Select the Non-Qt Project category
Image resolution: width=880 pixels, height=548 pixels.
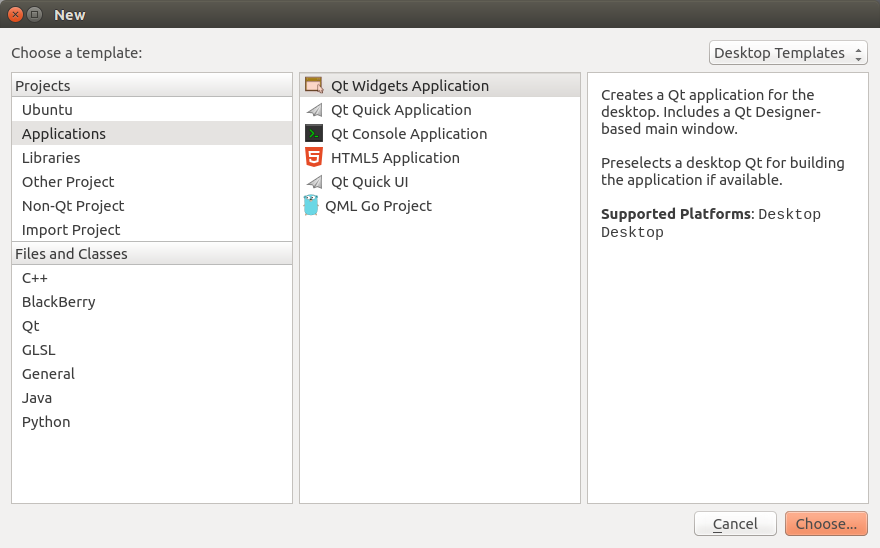[73, 206]
